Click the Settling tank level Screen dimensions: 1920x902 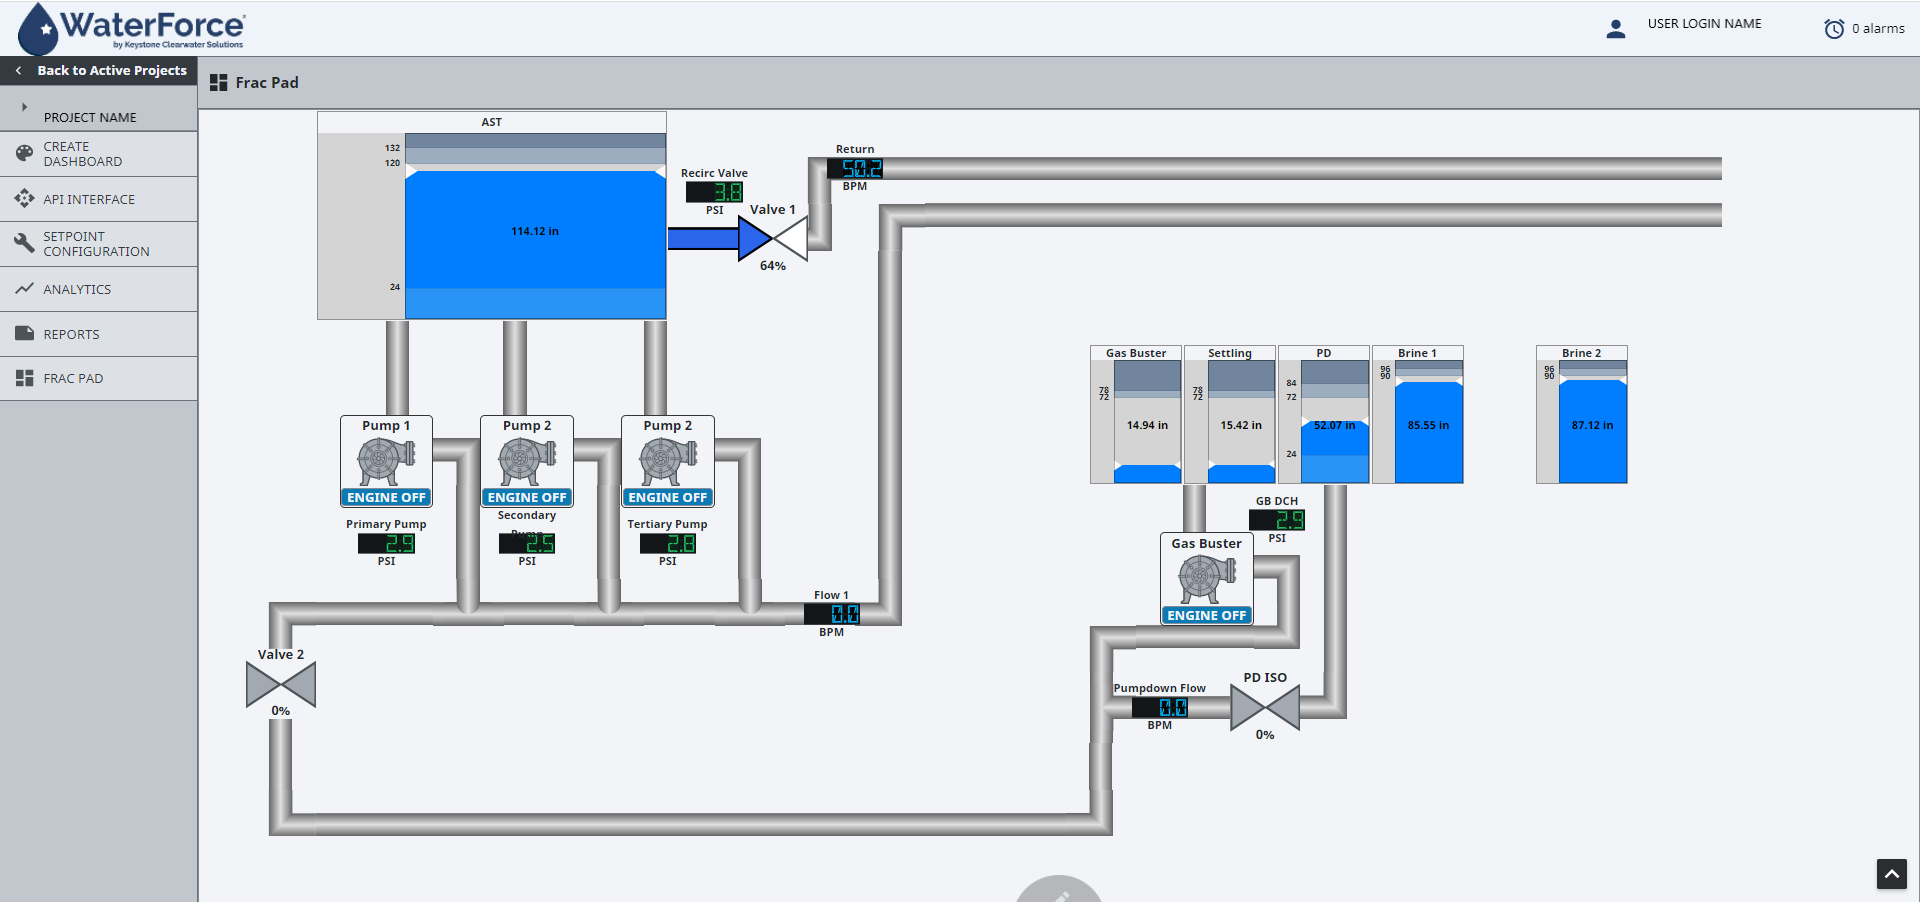pyautogui.click(x=1241, y=422)
